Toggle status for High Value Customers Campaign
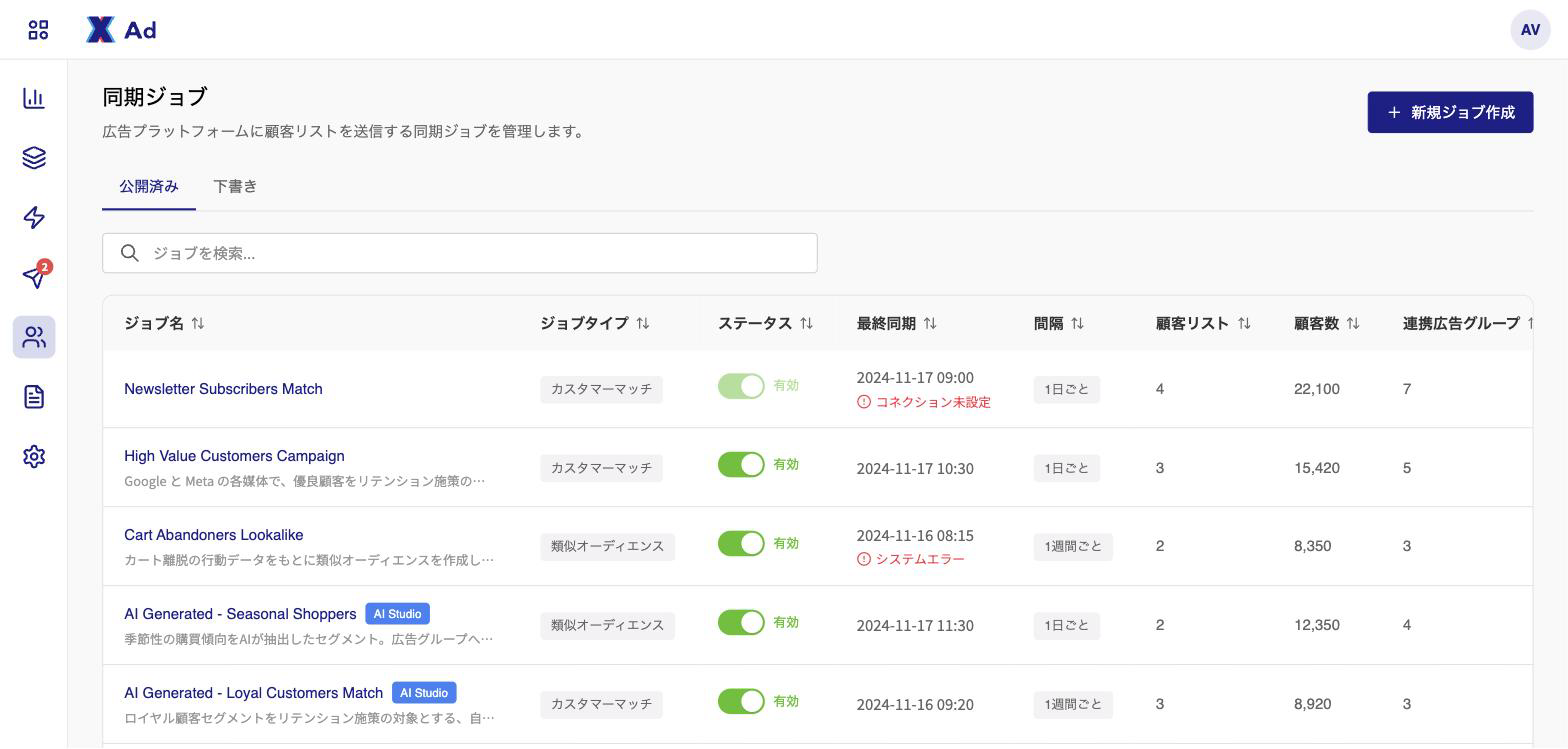Image resolution: width=1568 pixels, height=749 pixels. (741, 464)
